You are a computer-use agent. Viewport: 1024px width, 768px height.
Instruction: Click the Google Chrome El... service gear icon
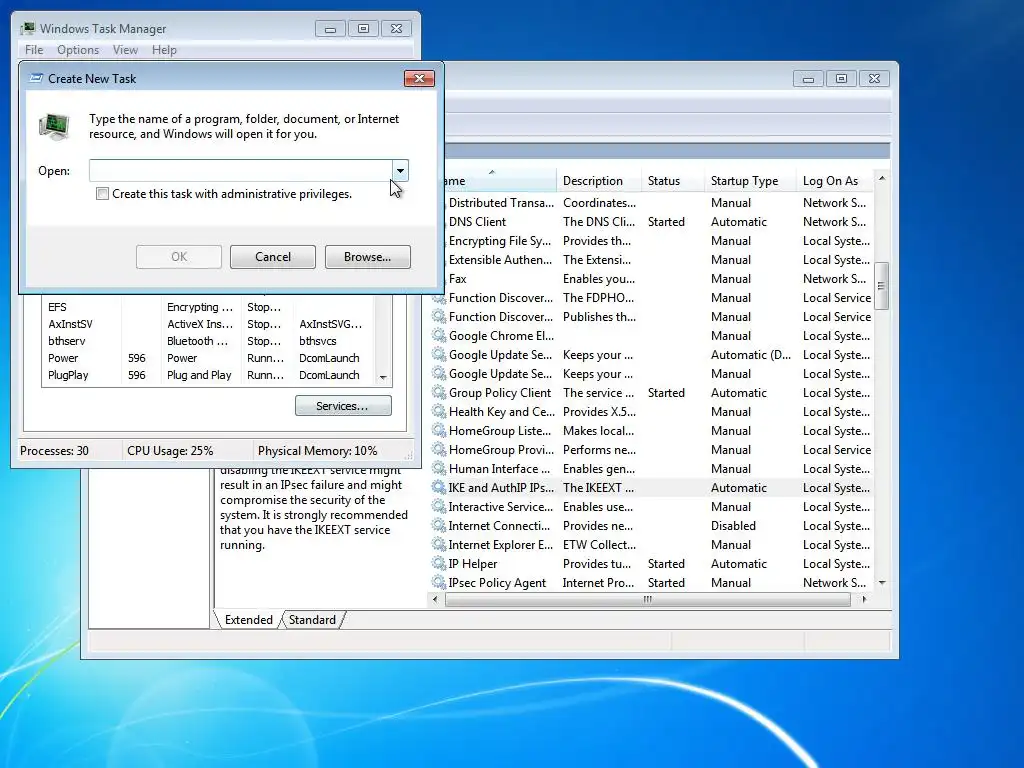tap(439, 336)
